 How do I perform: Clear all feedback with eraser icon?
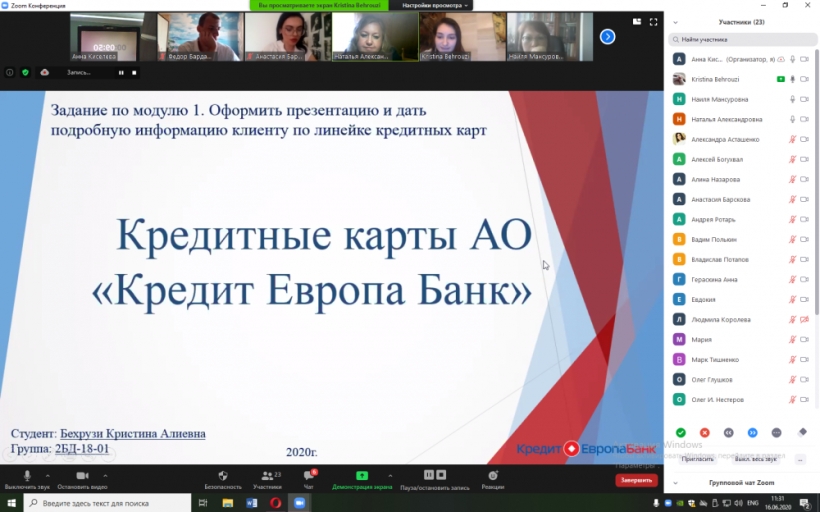click(x=802, y=432)
